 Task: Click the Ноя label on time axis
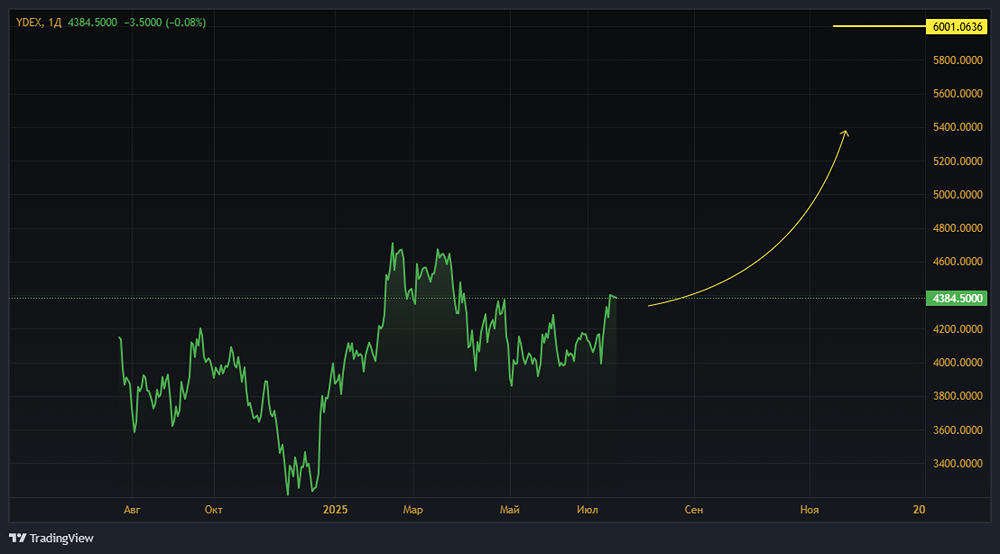click(x=809, y=510)
